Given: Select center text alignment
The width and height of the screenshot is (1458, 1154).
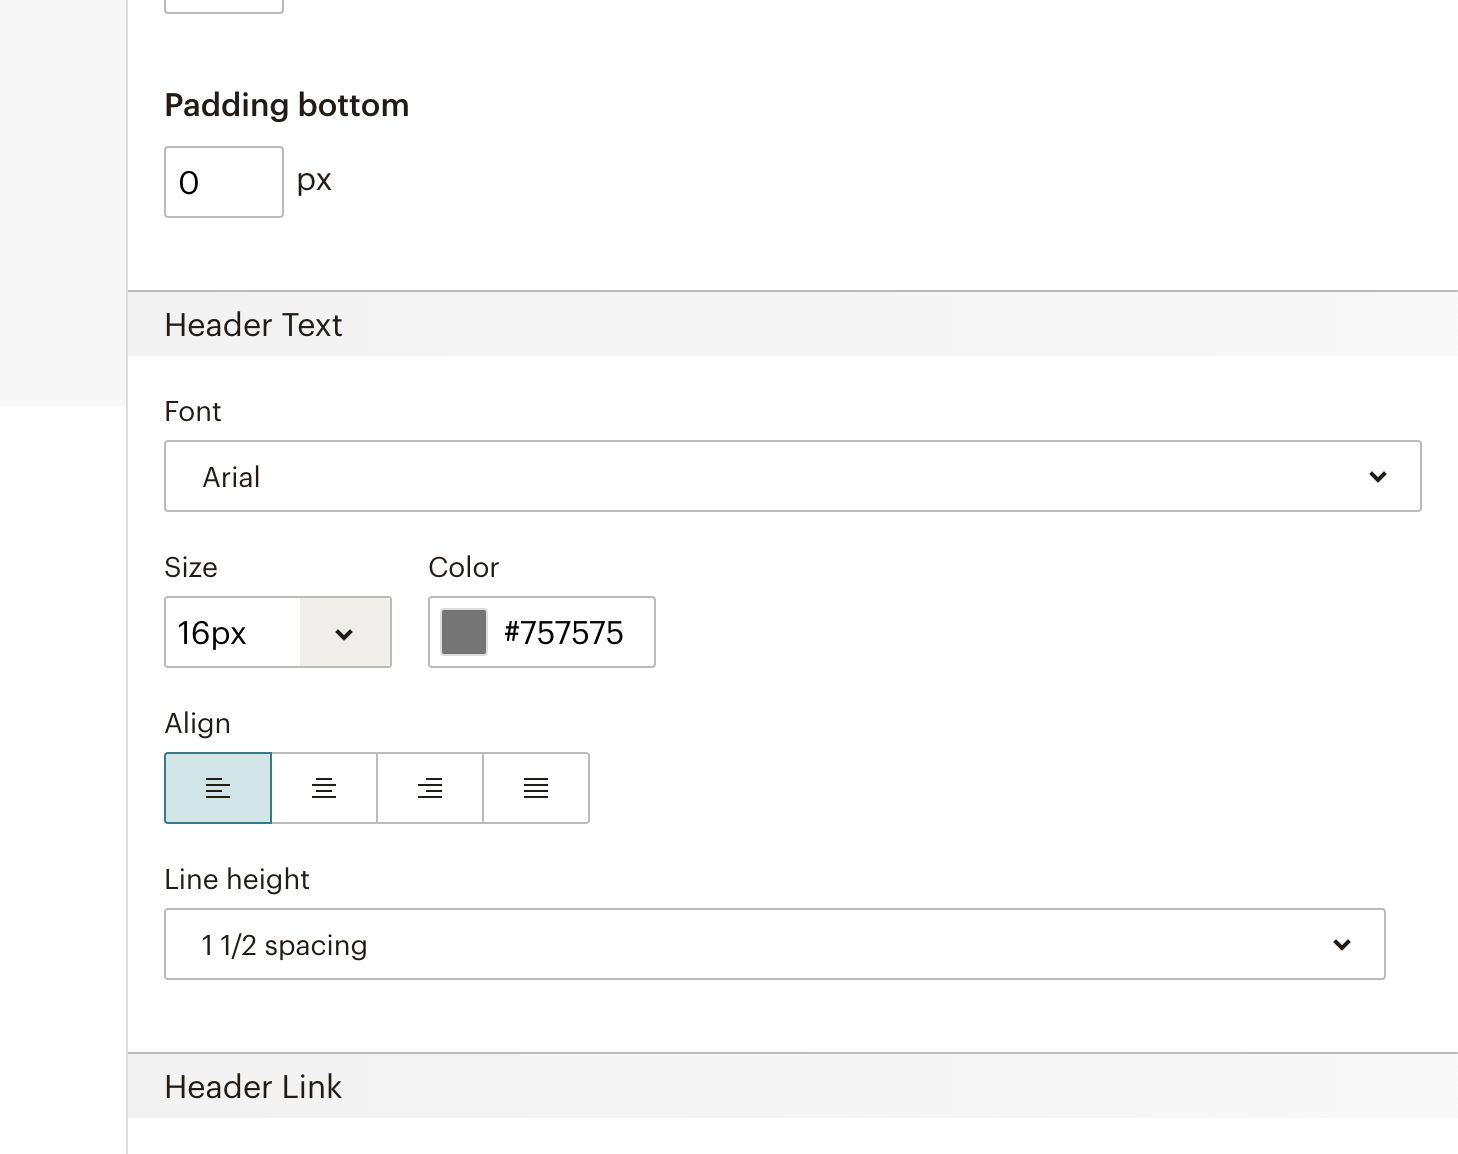Looking at the screenshot, I should 324,788.
